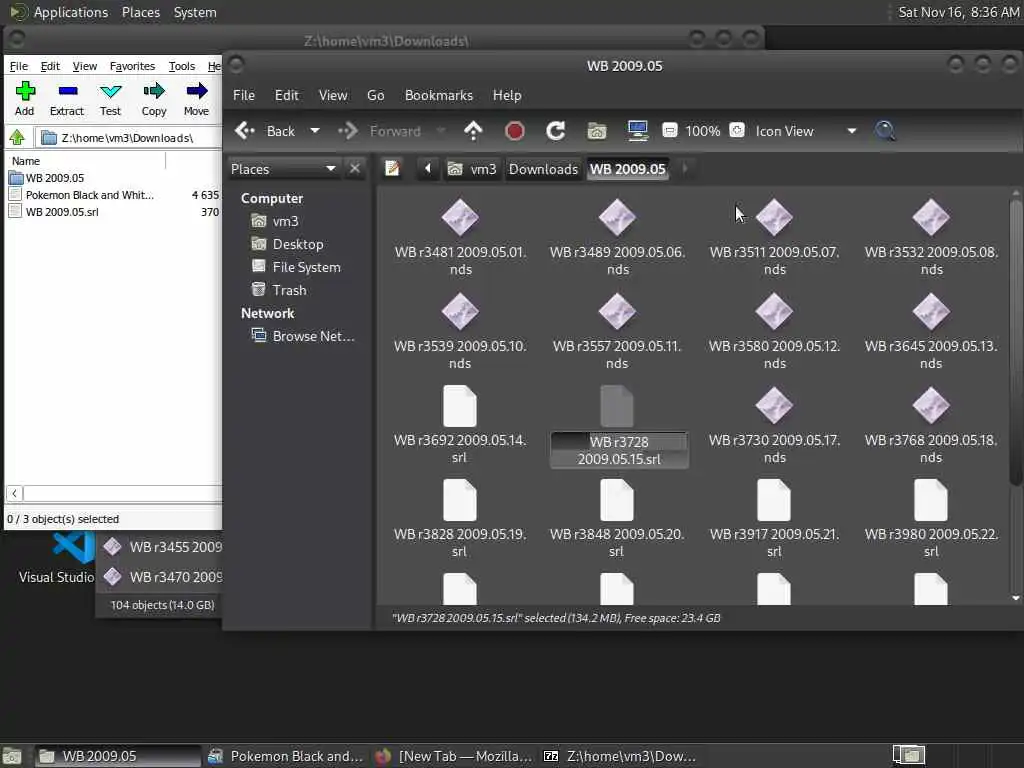Viewport: 1024px width, 768px height.
Task: Open the Go menu
Action: (376, 95)
